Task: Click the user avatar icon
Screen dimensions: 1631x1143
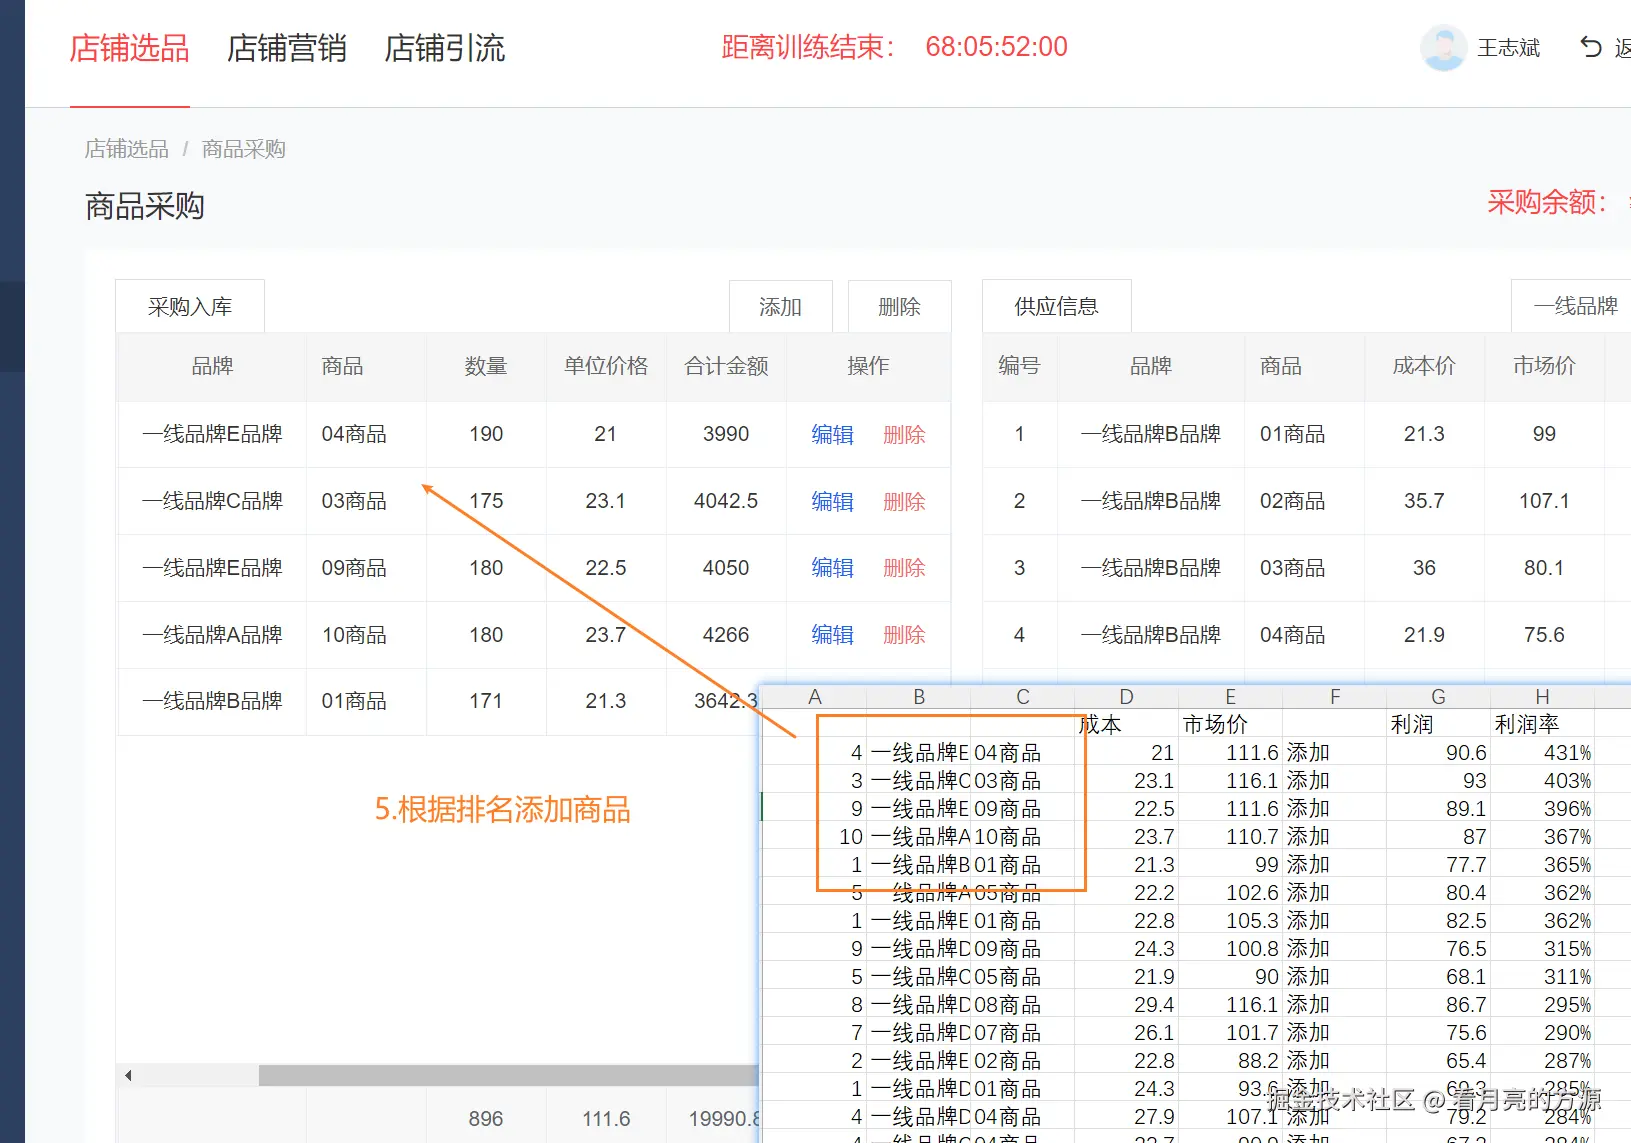Action: (x=1443, y=47)
